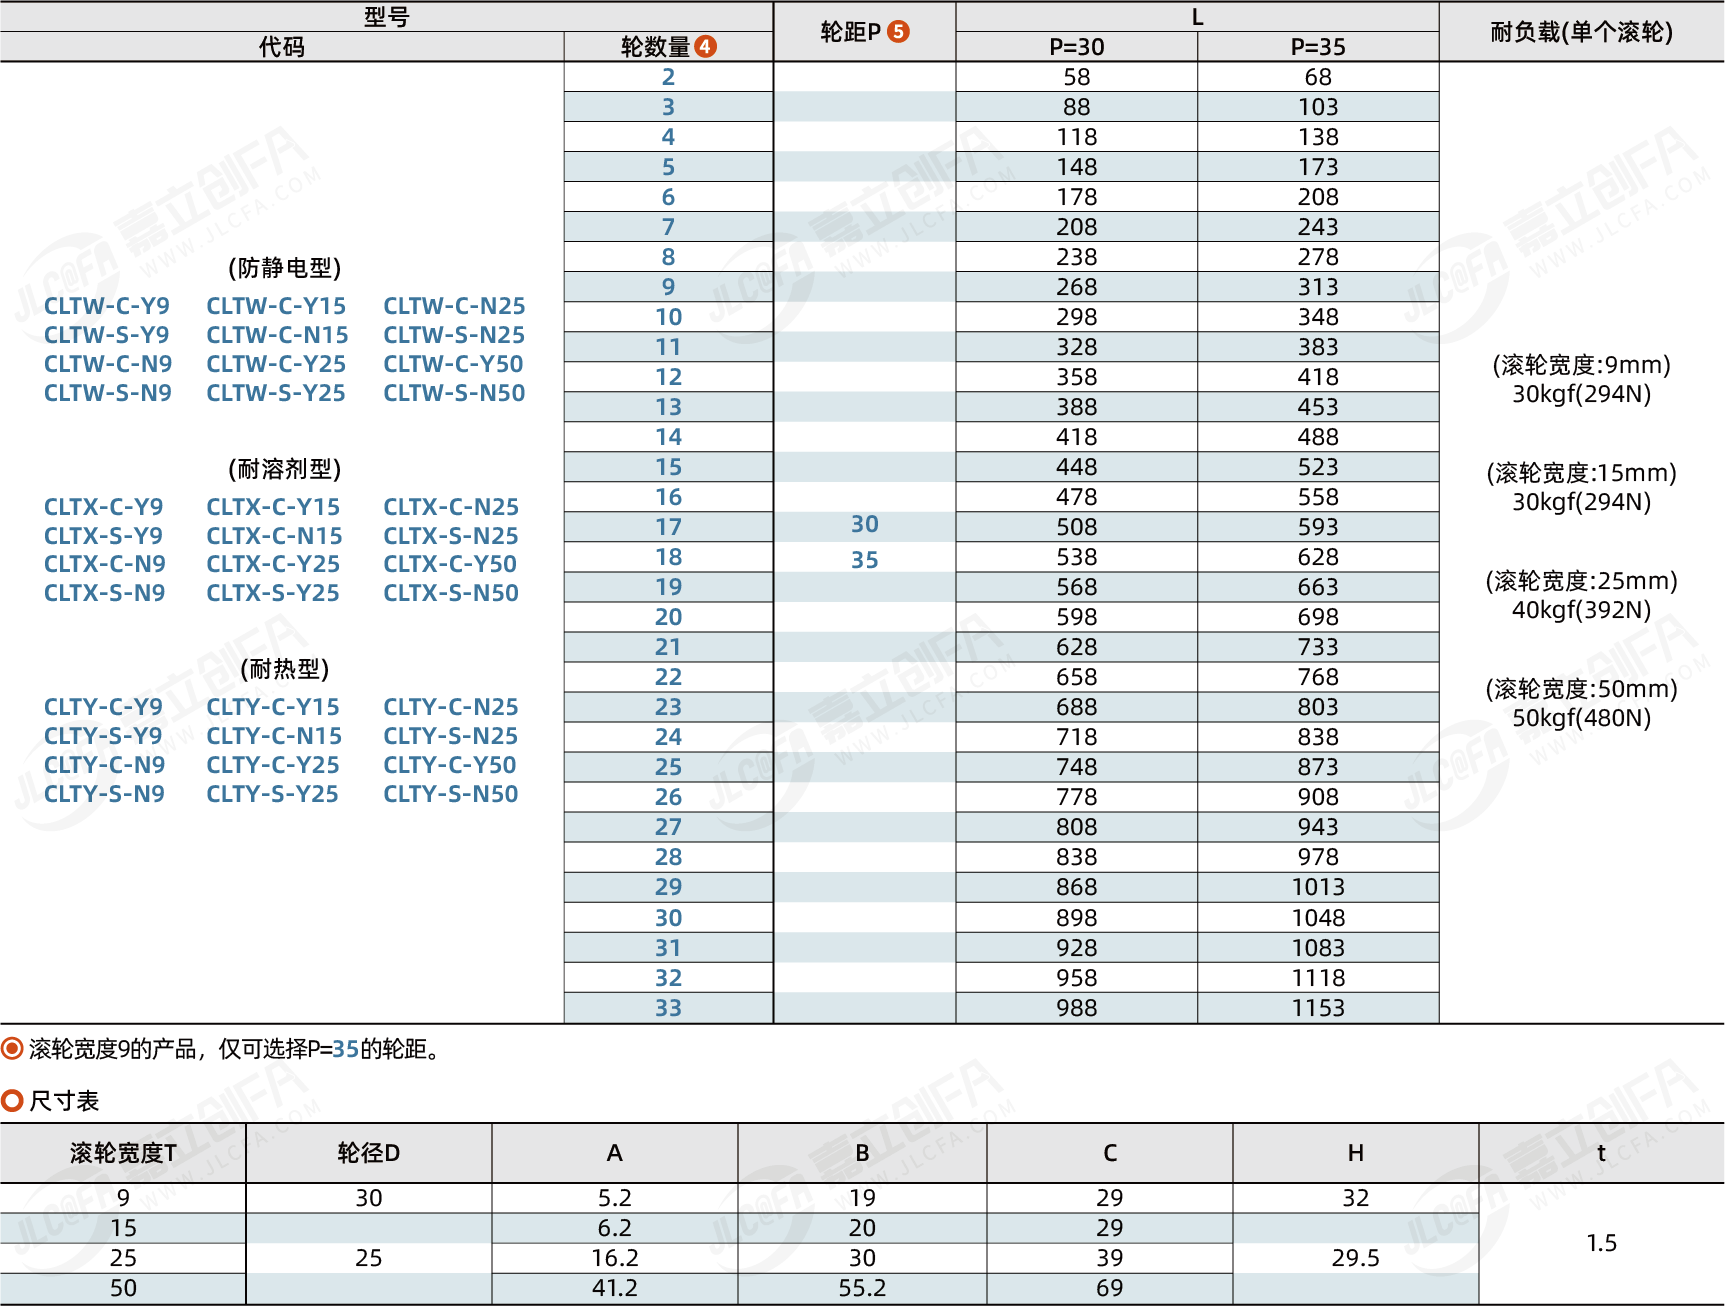
Task: Click value 1.5 in column t
Action: (x=1602, y=1243)
